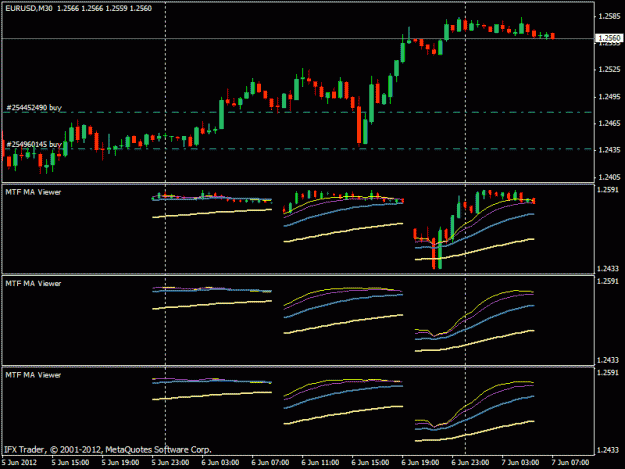
Task: Click the 6 Jun 15:00 time axis label
Action: click(x=370, y=463)
